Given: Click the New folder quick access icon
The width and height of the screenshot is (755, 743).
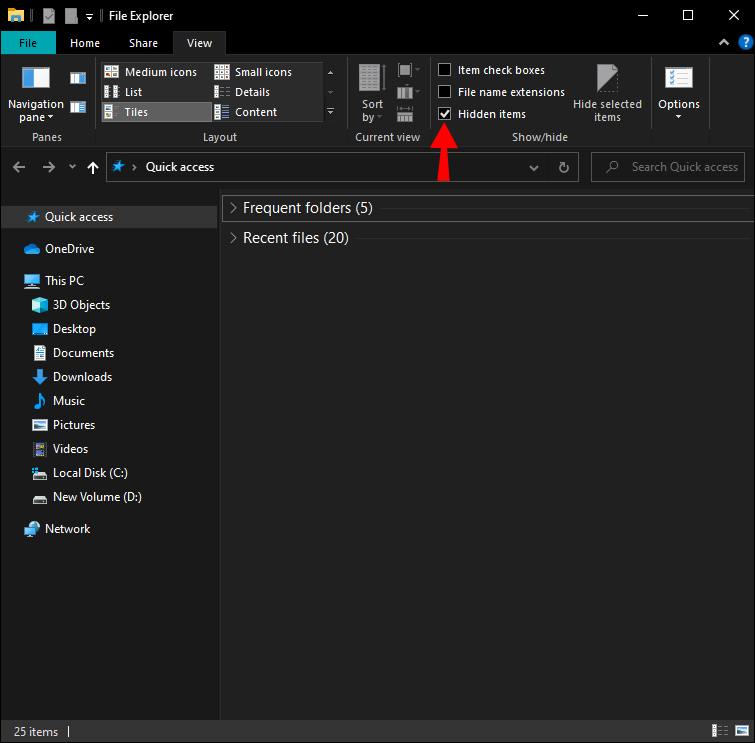Looking at the screenshot, I should point(71,15).
